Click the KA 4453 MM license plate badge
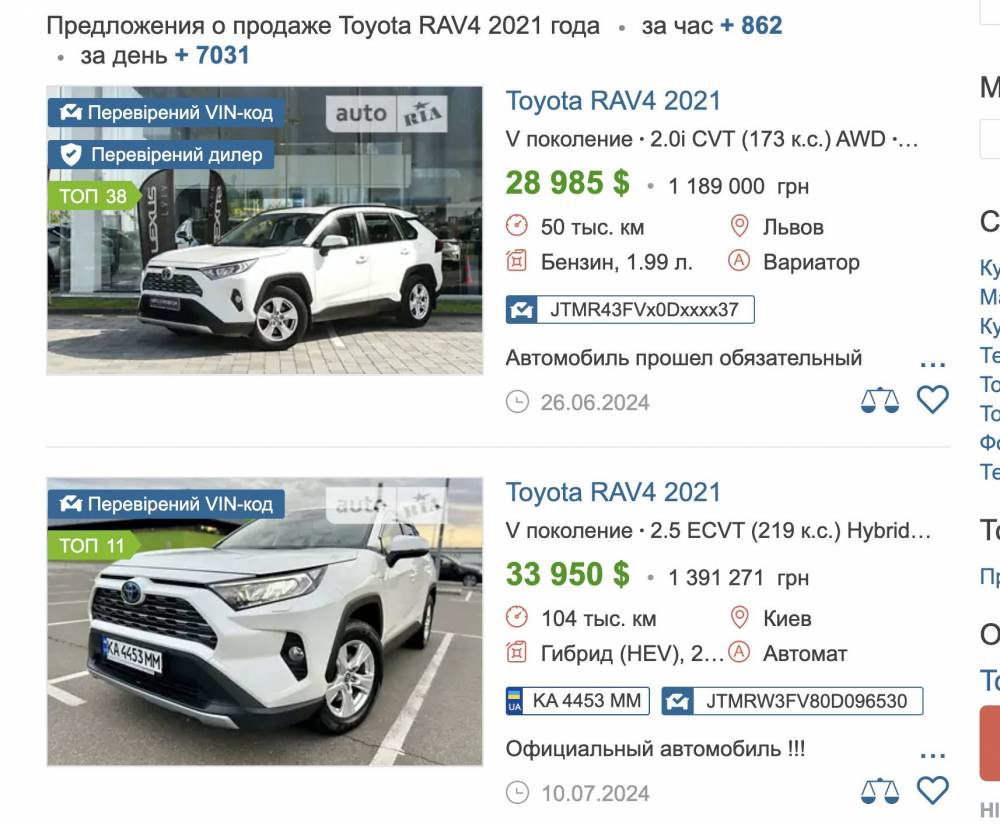This screenshot has height=825, width=1000. [x=578, y=701]
